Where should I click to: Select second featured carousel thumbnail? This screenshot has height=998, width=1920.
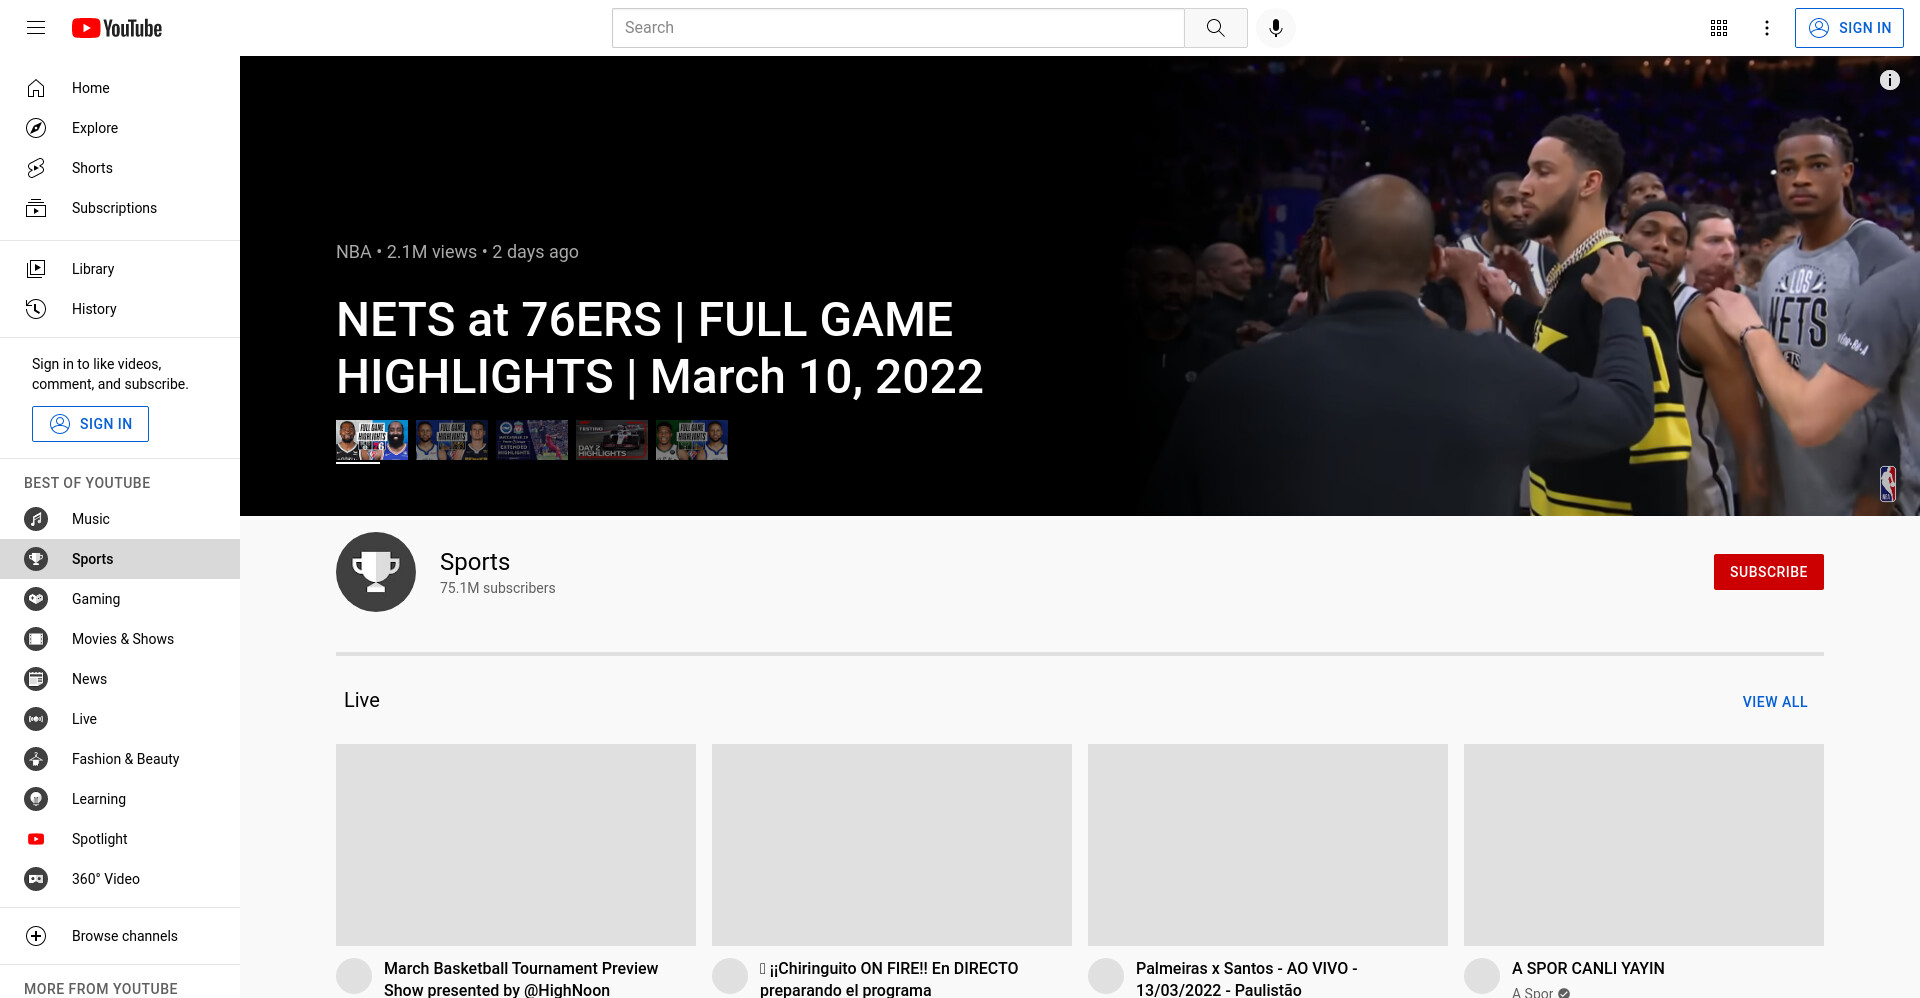pos(452,440)
